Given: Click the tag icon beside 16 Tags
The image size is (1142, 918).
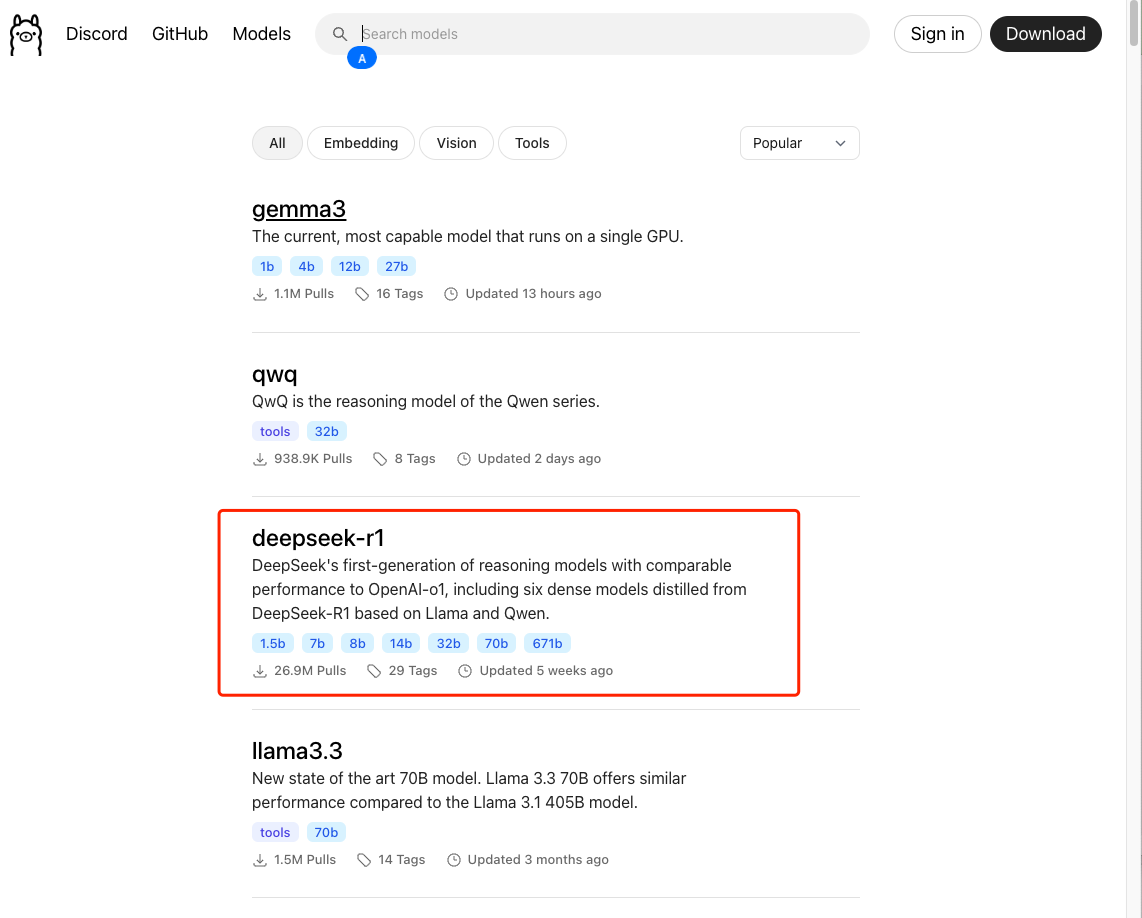Looking at the screenshot, I should pos(362,294).
